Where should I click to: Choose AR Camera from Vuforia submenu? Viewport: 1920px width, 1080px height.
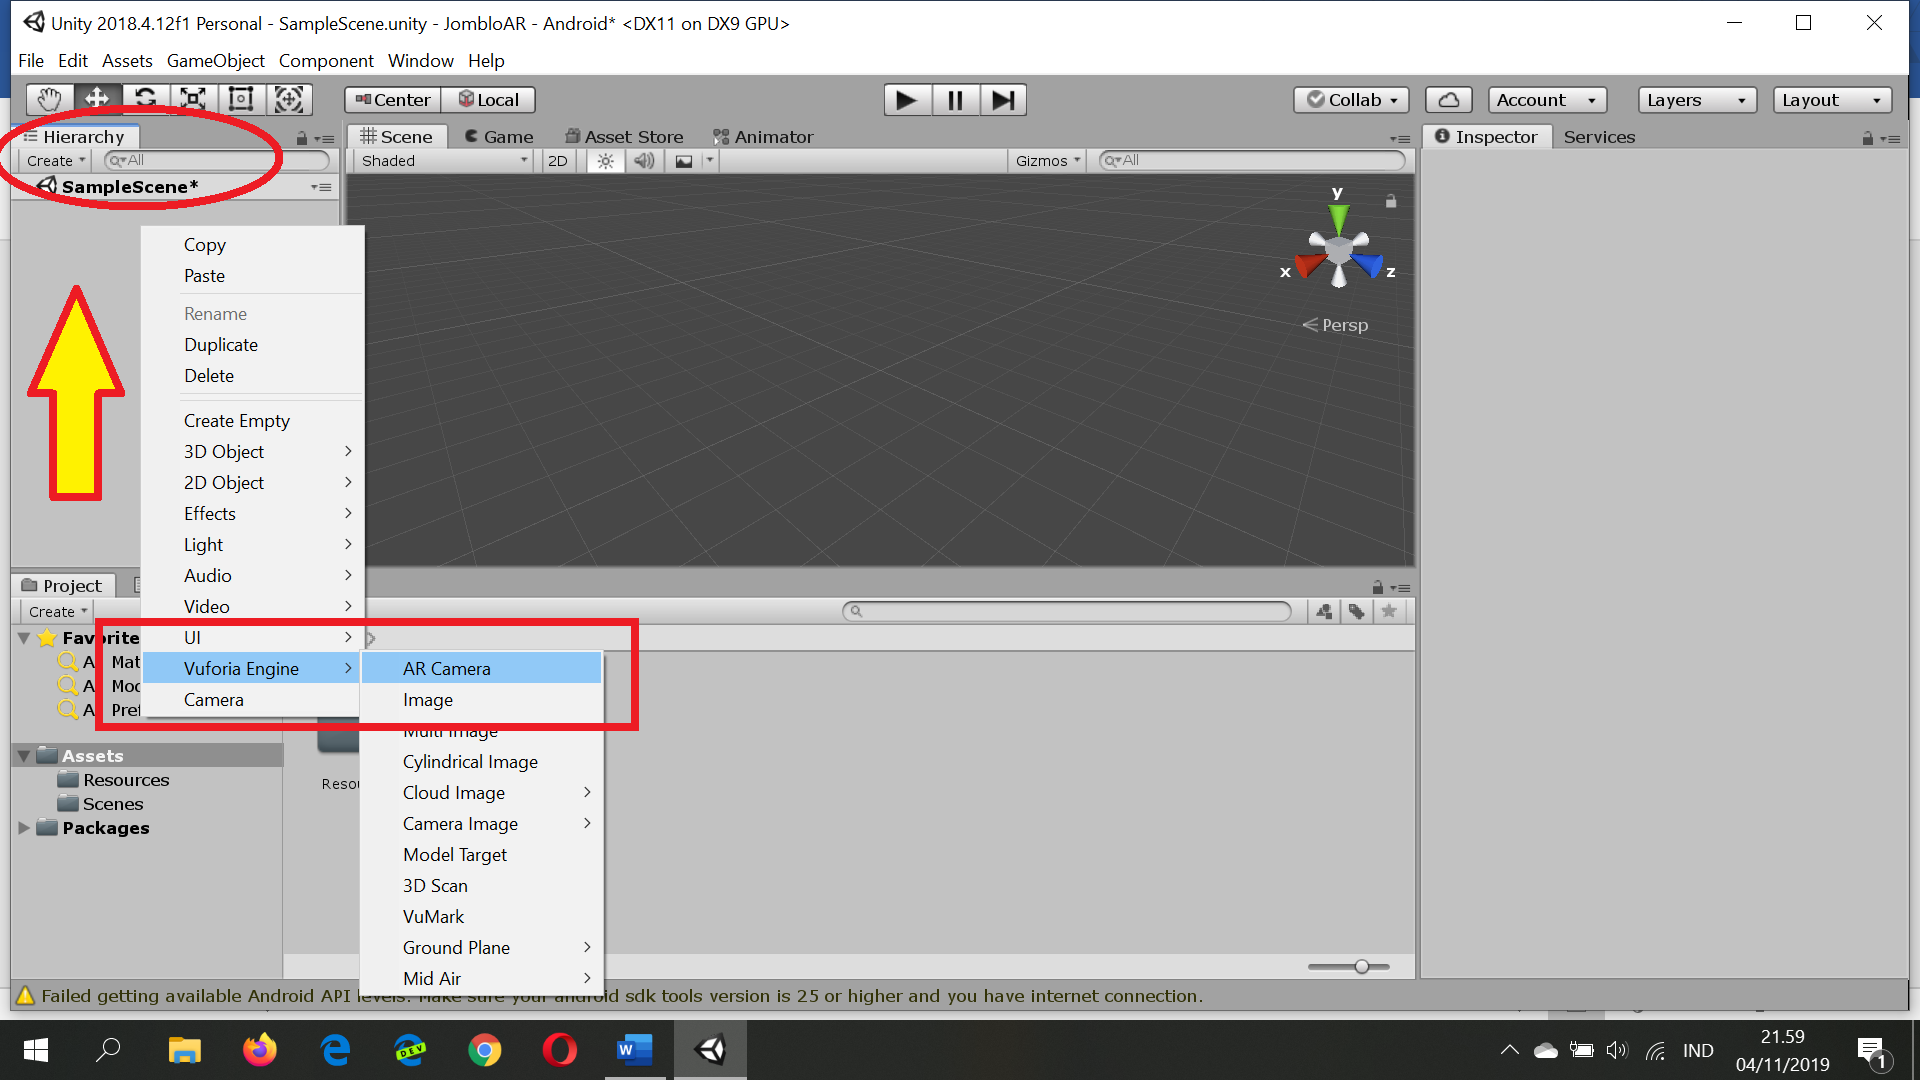point(481,668)
